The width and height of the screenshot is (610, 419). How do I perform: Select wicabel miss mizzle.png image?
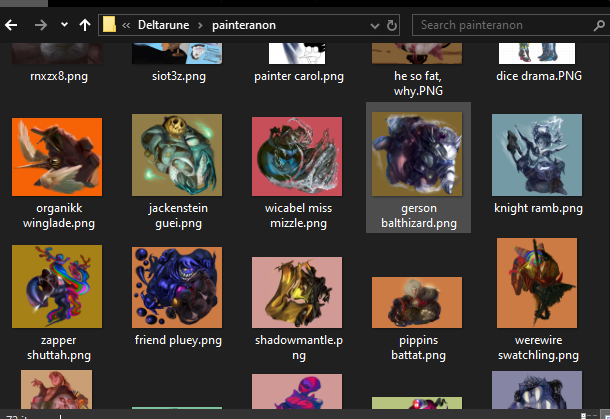297,156
